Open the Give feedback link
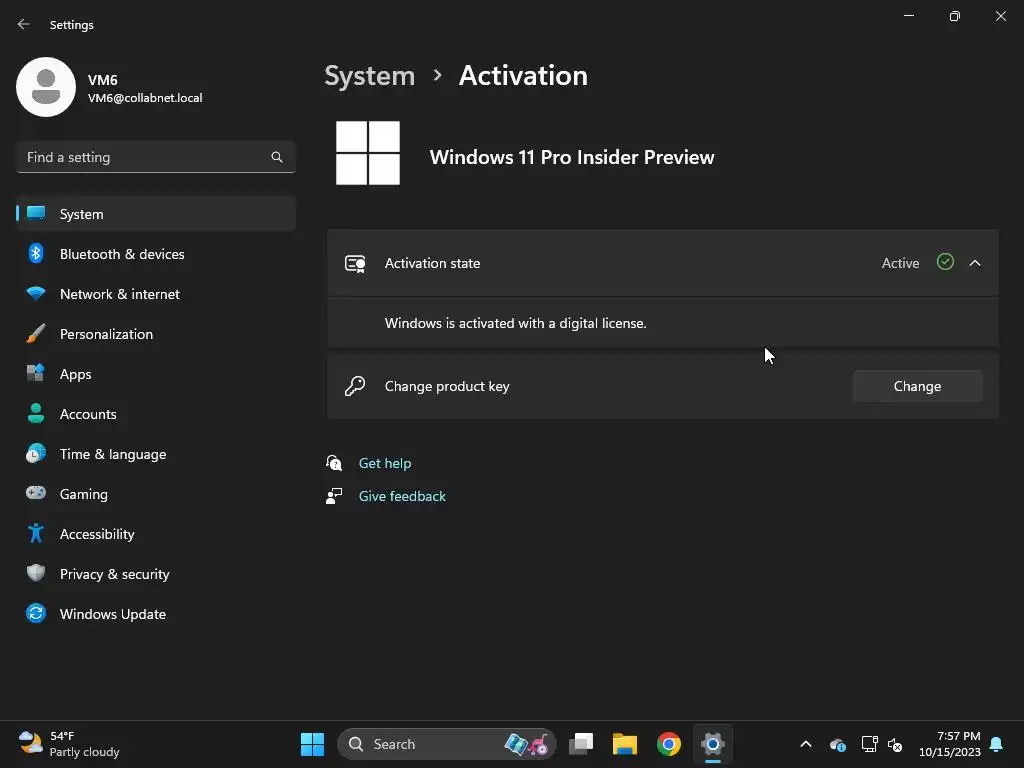Screen dimensions: 1024x768 402,496
